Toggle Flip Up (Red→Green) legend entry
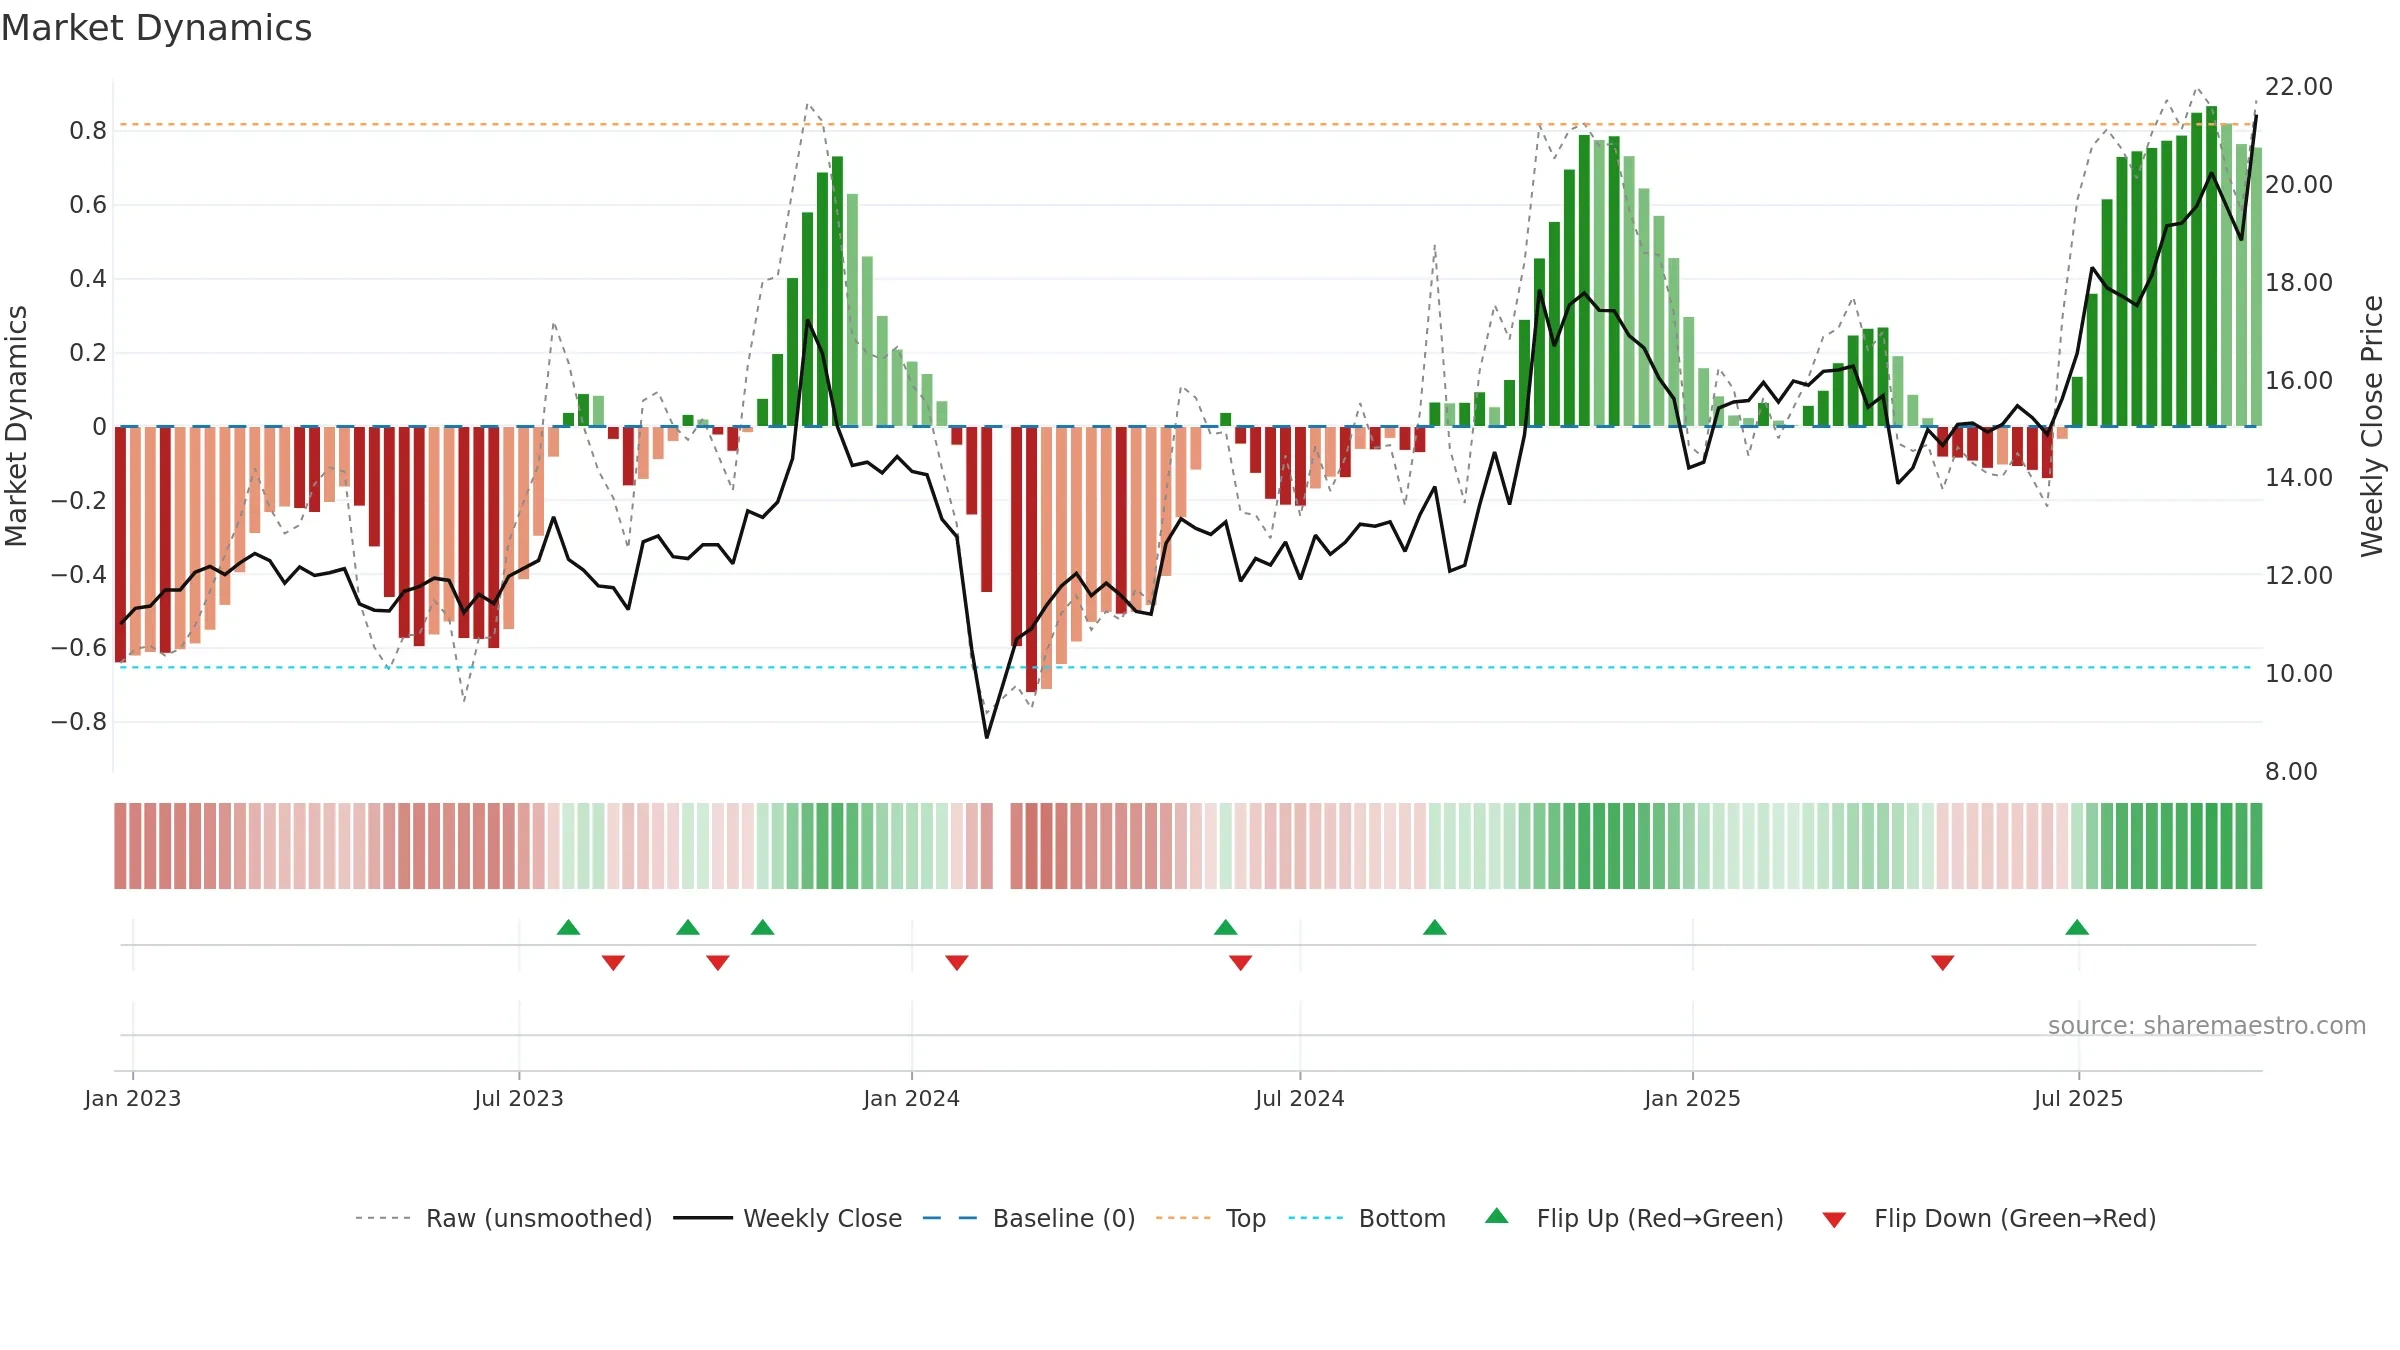2400x1350 pixels. [1634, 1218]
